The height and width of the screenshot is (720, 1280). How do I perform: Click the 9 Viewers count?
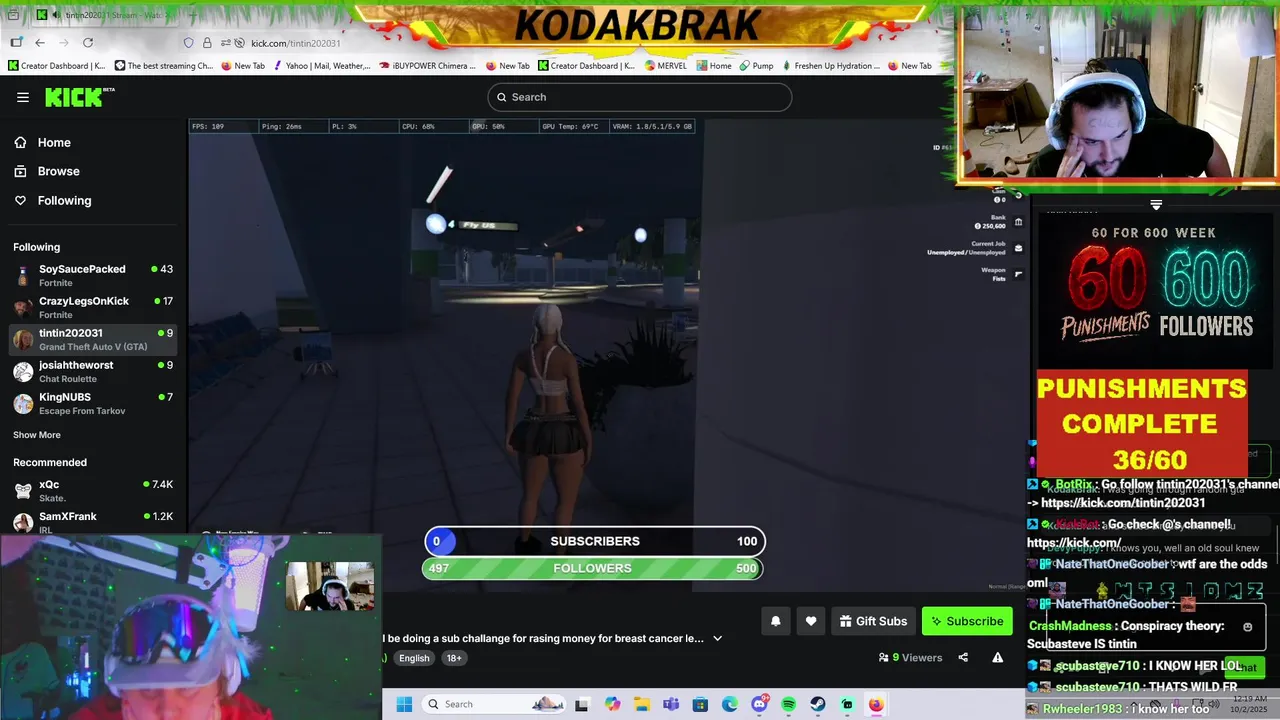910,658
